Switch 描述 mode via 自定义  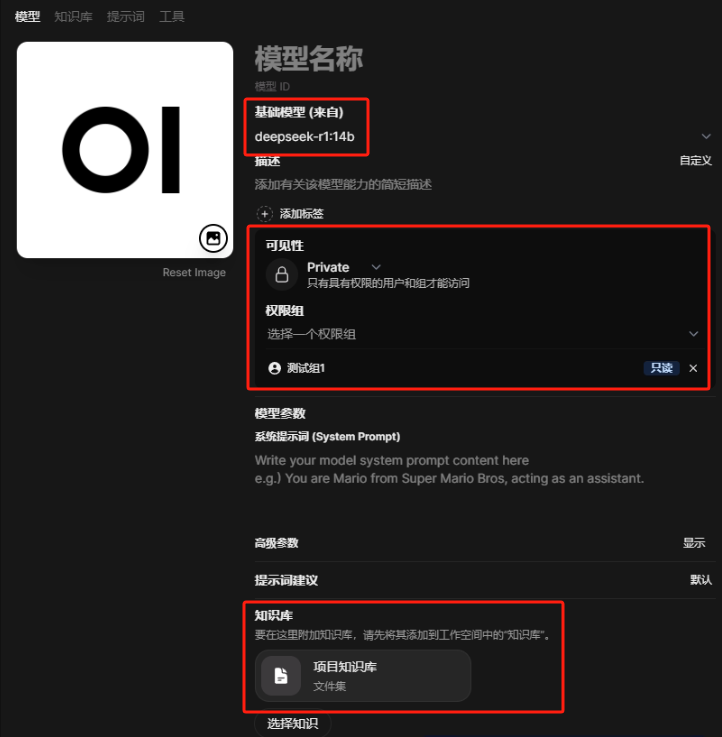pyautogui.click(x=695, y=160)
